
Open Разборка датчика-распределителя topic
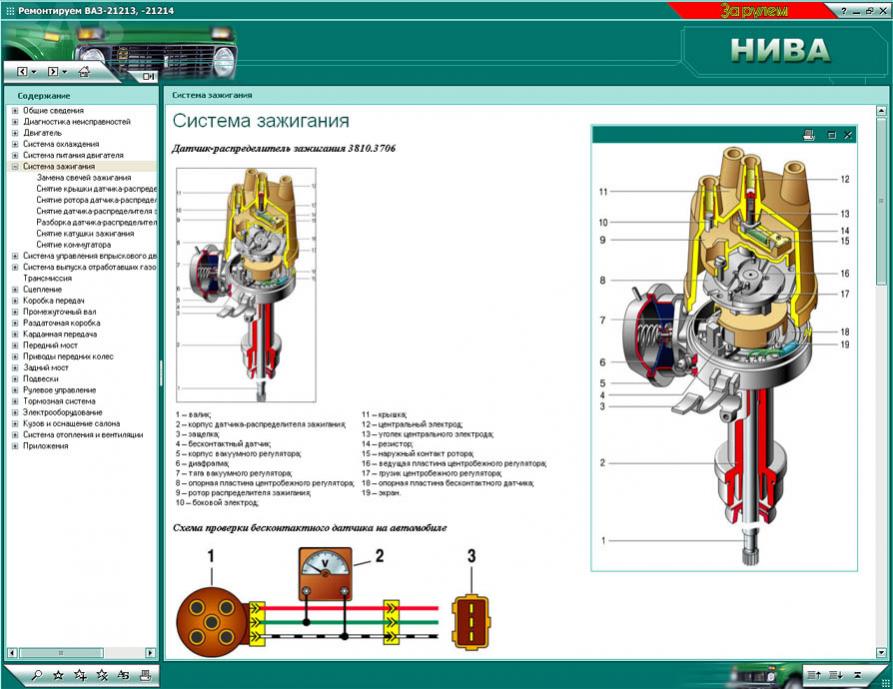pos(96,222)
